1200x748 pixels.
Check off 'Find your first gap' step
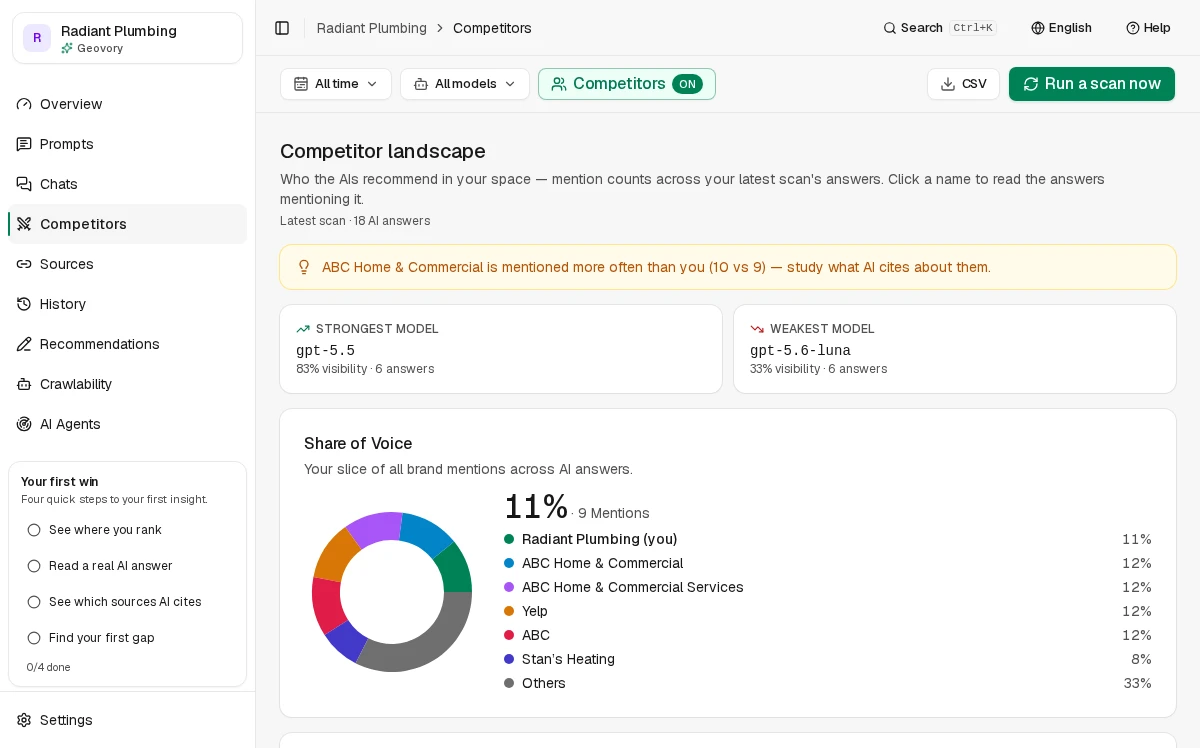click(34, 638)
